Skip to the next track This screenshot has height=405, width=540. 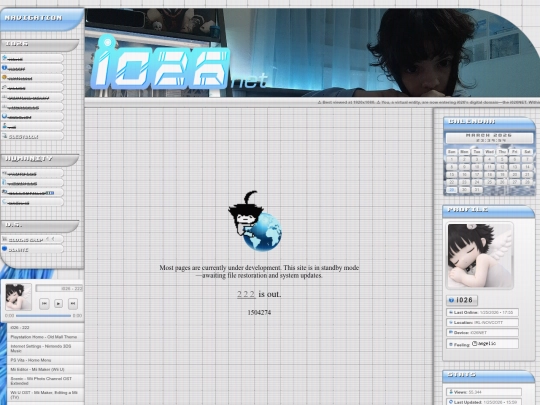tap(73, 303)
